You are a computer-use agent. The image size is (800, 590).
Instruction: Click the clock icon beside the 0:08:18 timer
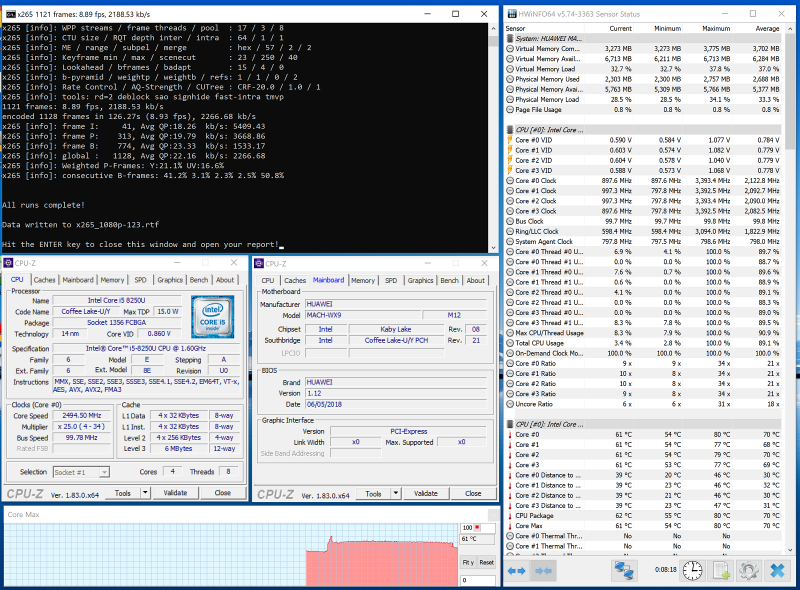[692, 571]
